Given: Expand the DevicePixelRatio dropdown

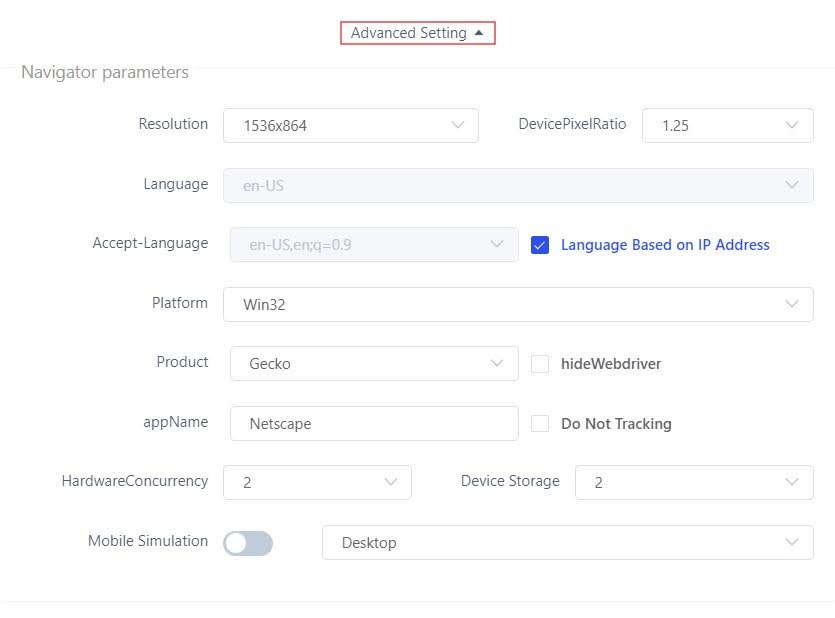Looking at the screenshot, I should coord(727,126).
